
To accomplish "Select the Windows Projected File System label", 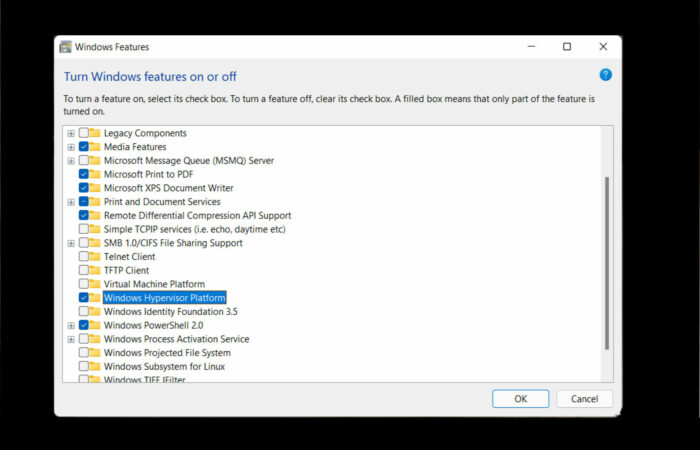I will pos(167,353).
